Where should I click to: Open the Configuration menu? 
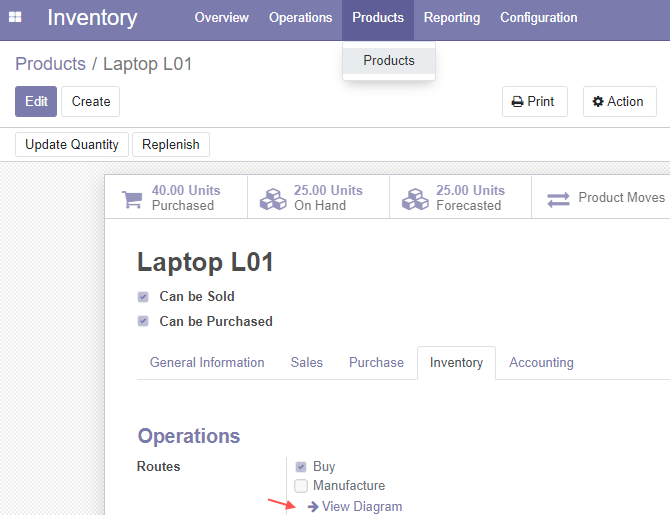tap(538, 18)
